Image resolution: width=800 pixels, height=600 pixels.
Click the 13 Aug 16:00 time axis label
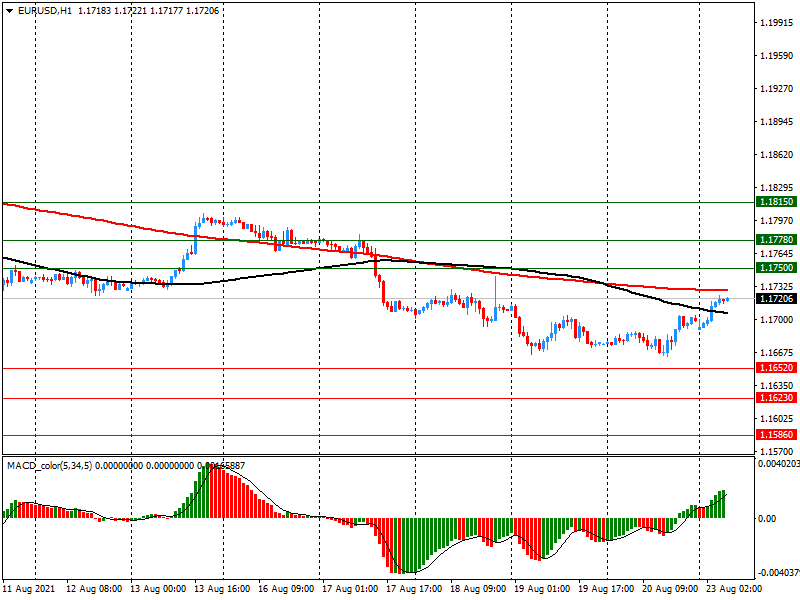[x=222, y=589]
